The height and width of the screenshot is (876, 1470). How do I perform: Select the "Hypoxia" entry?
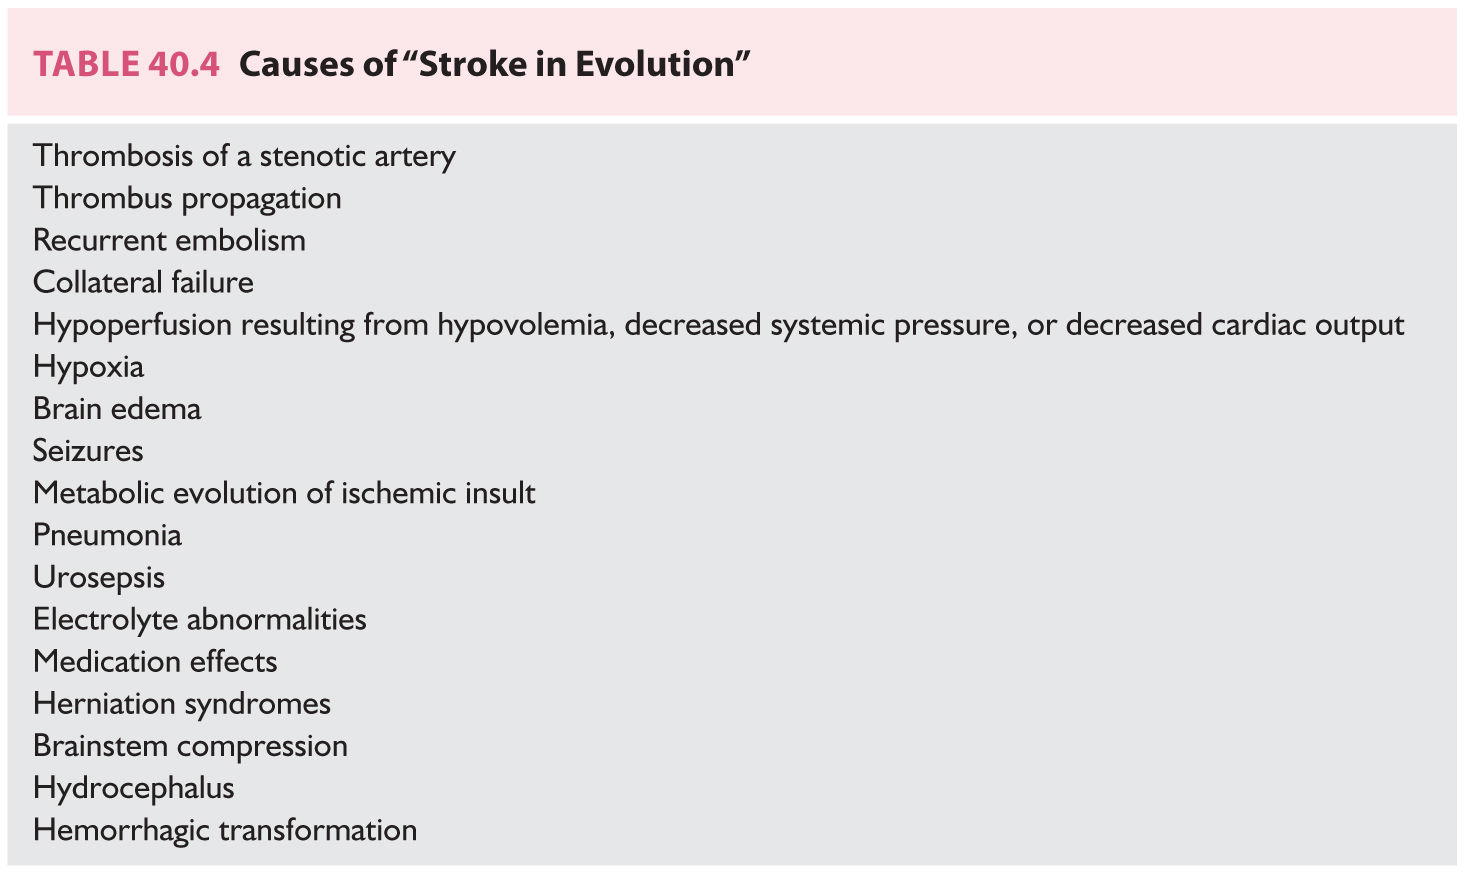(88, 367)
